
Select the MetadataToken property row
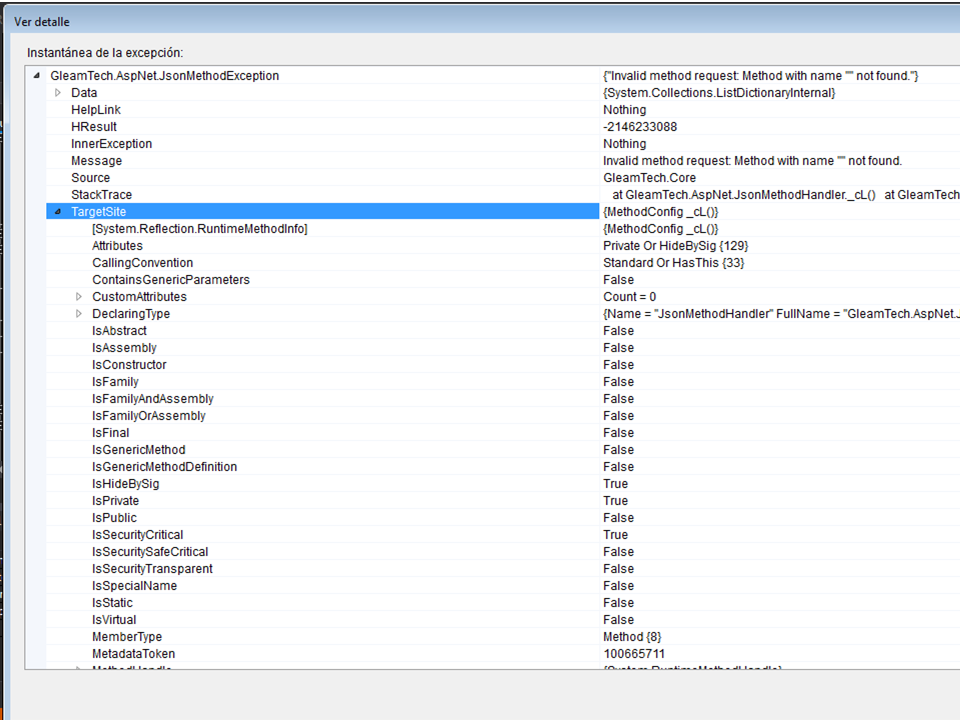point(133,654)
